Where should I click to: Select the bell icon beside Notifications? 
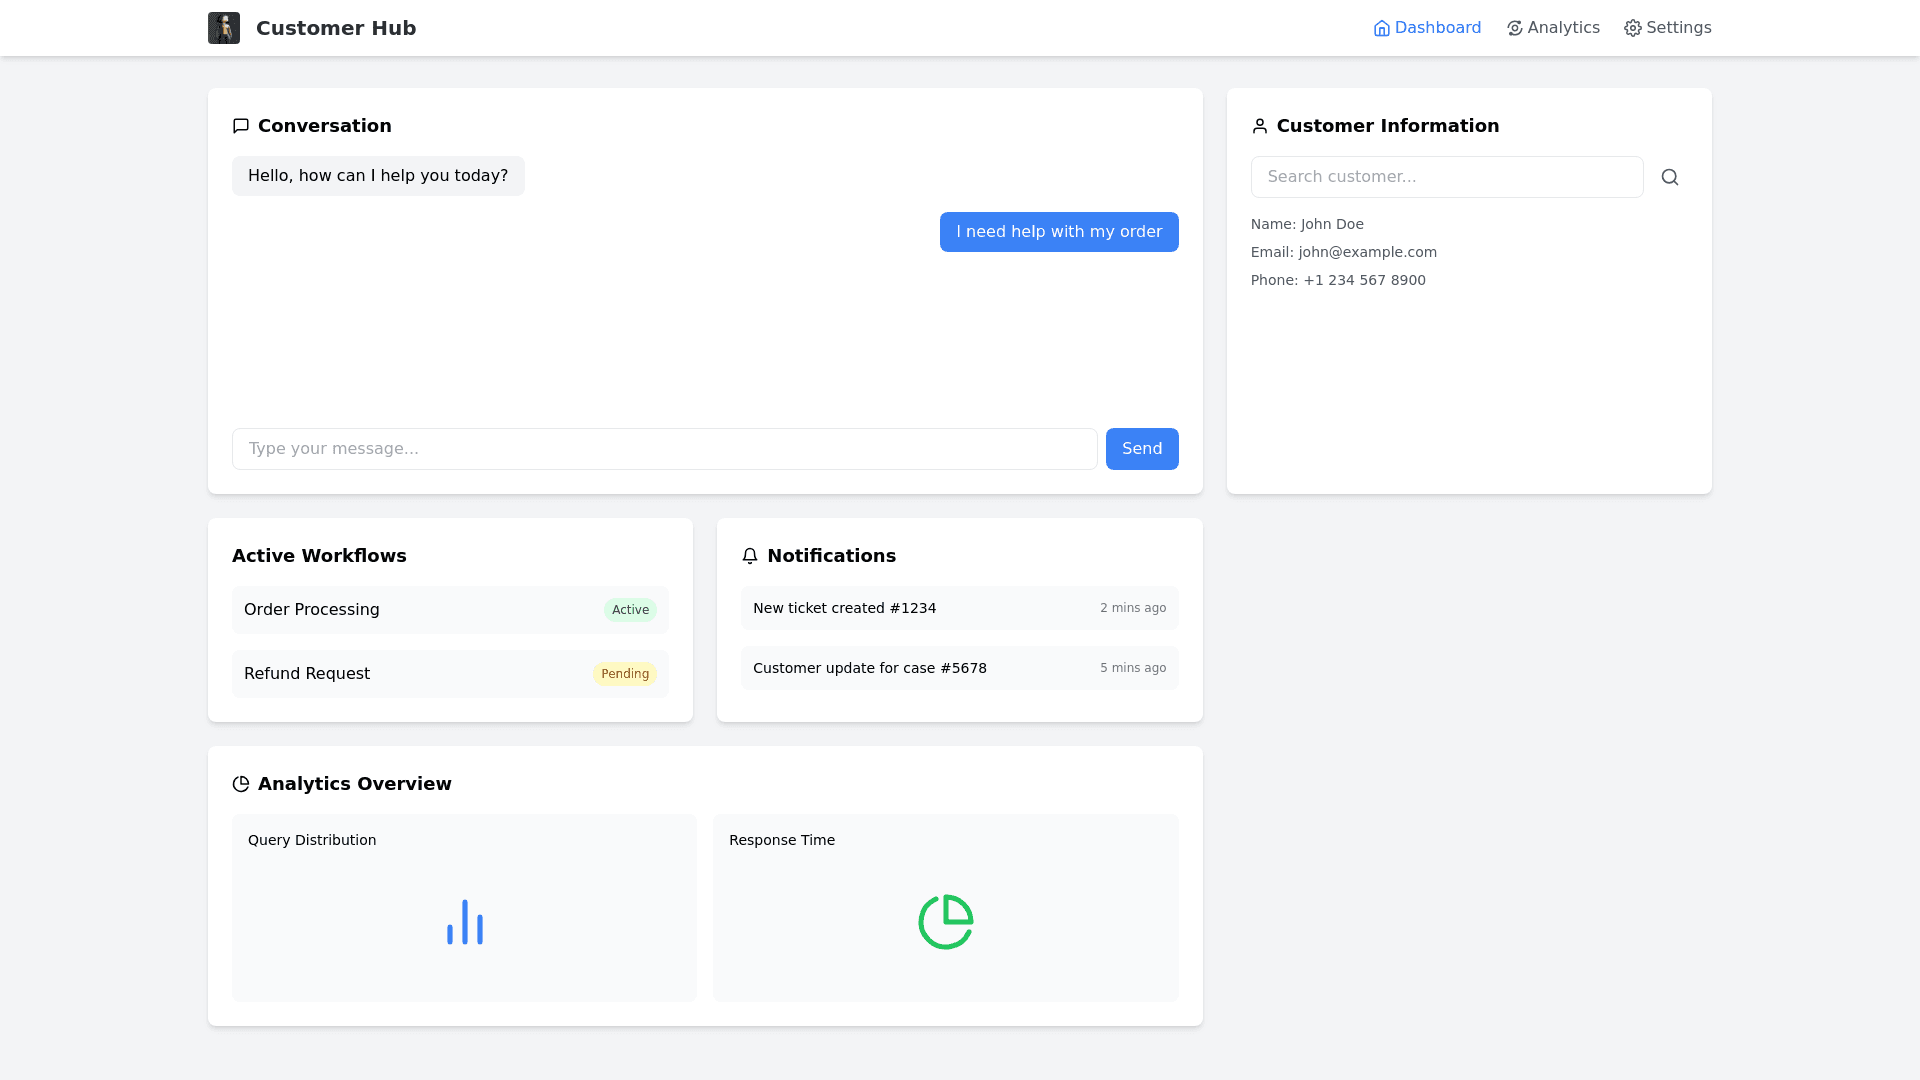(x=750, y=556)
